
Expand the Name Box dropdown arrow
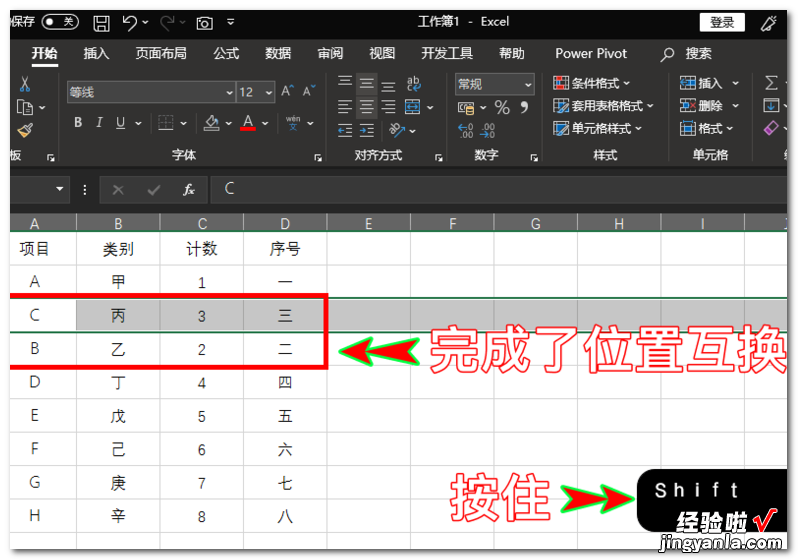coord(60,189)
